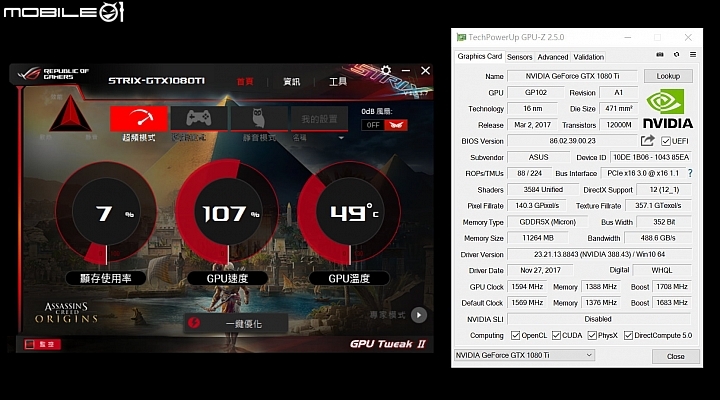Image resolution: width=720 pixels, height=400 pixels.
Task: Click the GPU name field
Action: tap(572, 76)
